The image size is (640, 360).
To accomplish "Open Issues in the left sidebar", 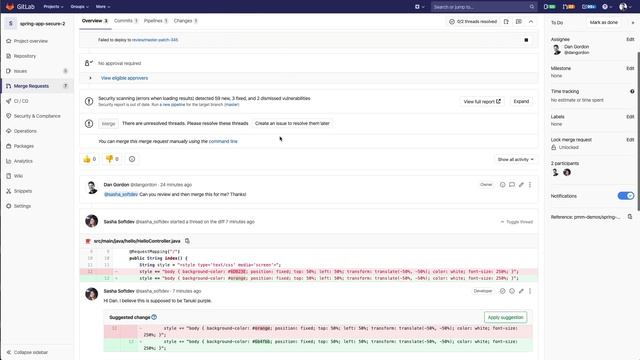I will coord(37,71).
